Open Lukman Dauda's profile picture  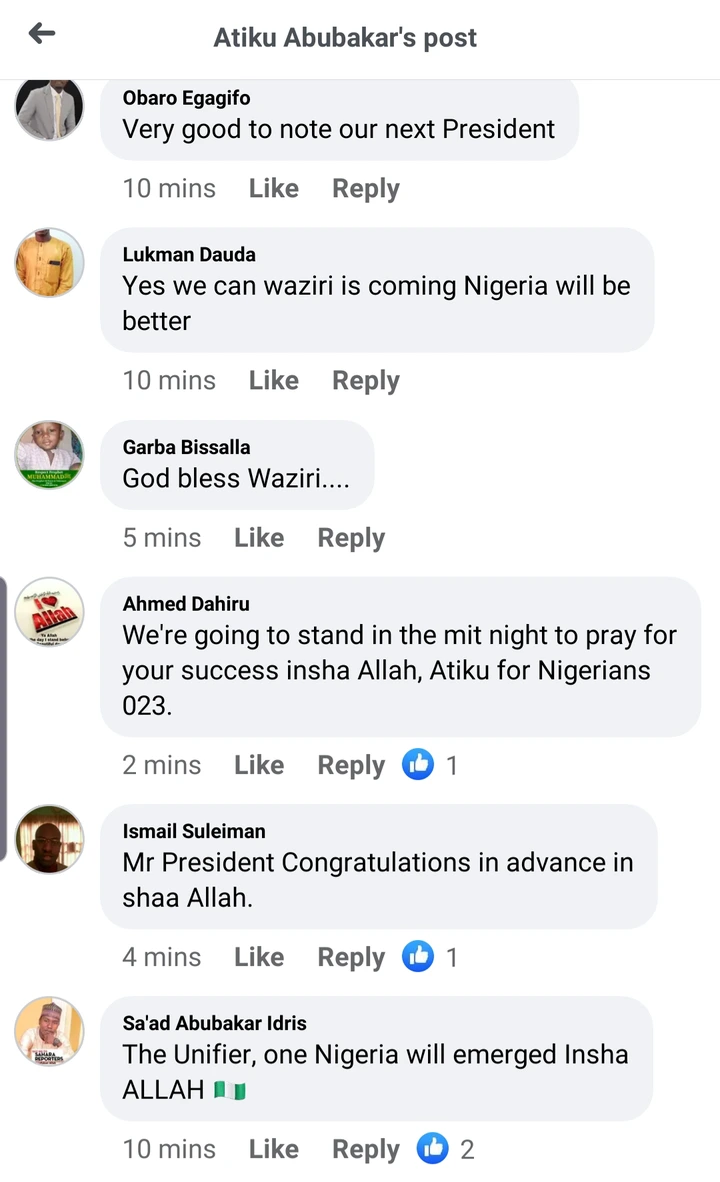point(50,262)
